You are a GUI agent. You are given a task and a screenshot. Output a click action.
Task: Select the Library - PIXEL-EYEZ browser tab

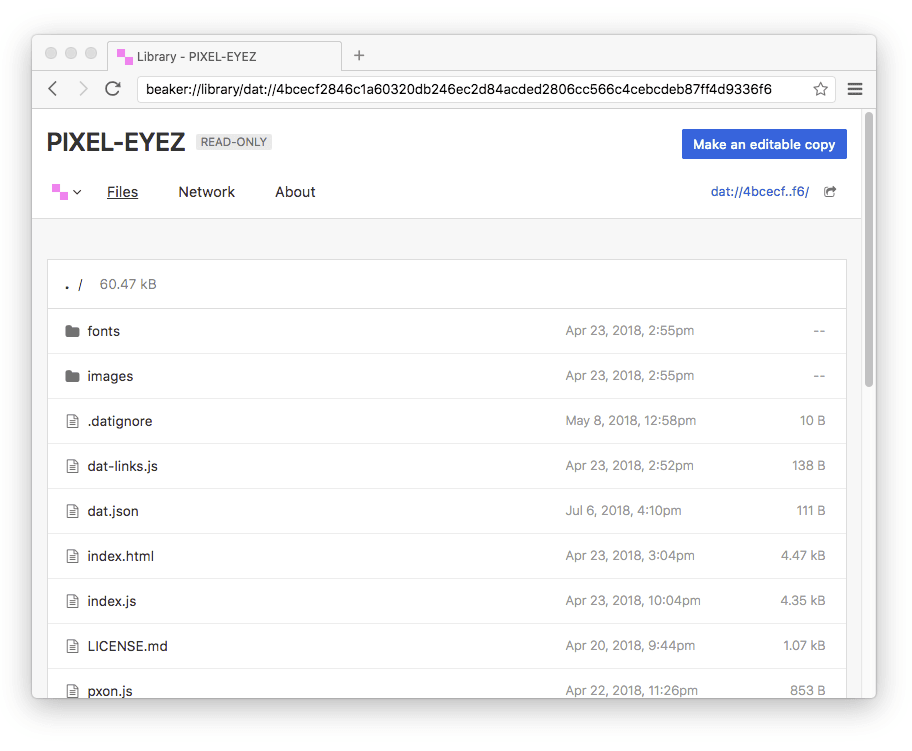[225, 56]
